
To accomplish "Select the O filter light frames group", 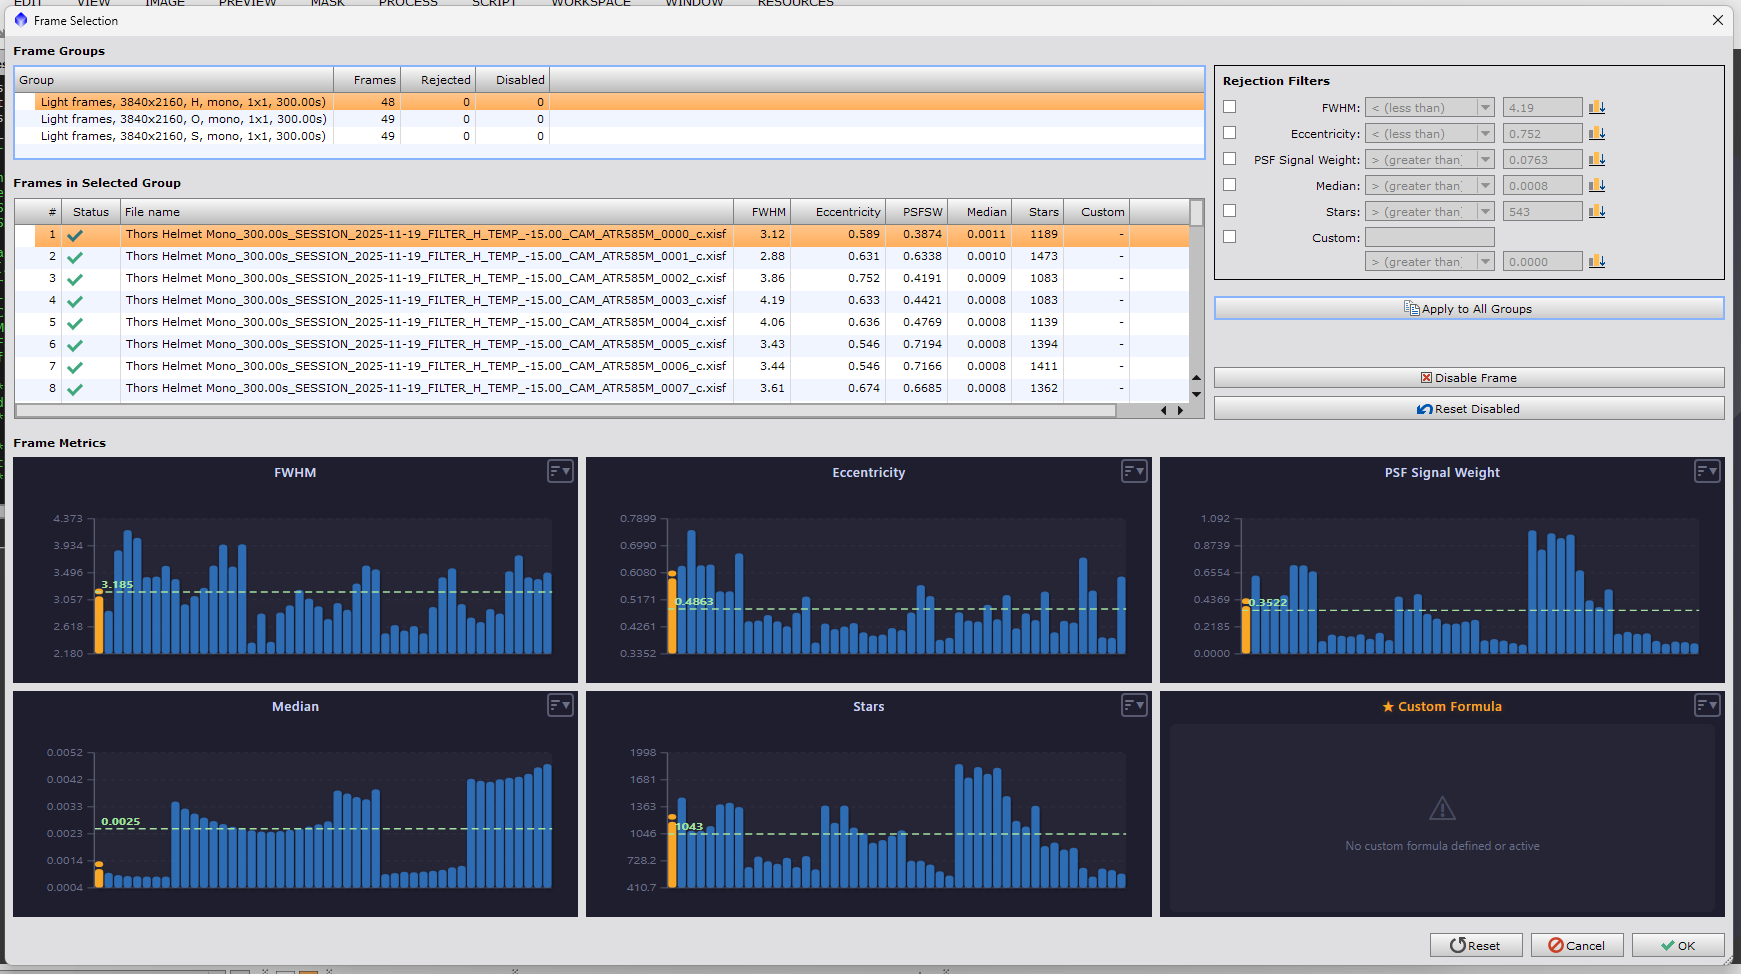I will [183, 119].
